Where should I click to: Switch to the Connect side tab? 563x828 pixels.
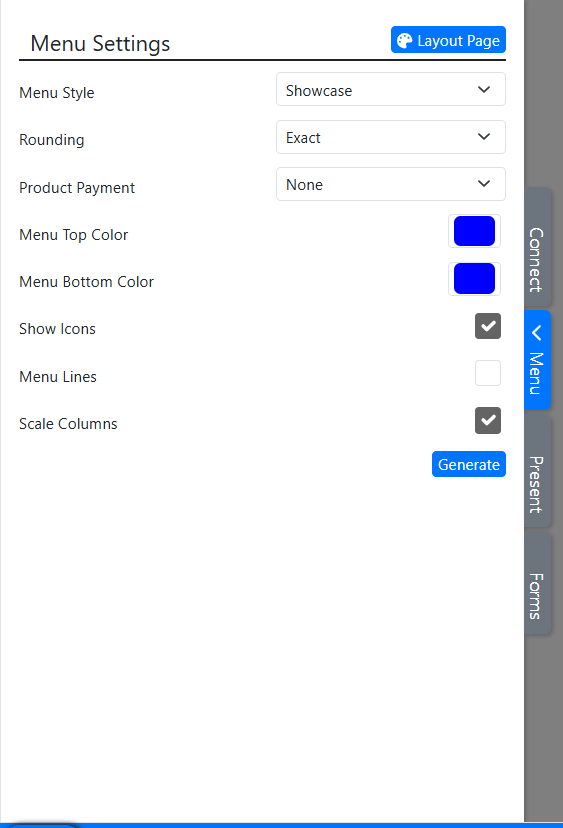coord(538,247)
